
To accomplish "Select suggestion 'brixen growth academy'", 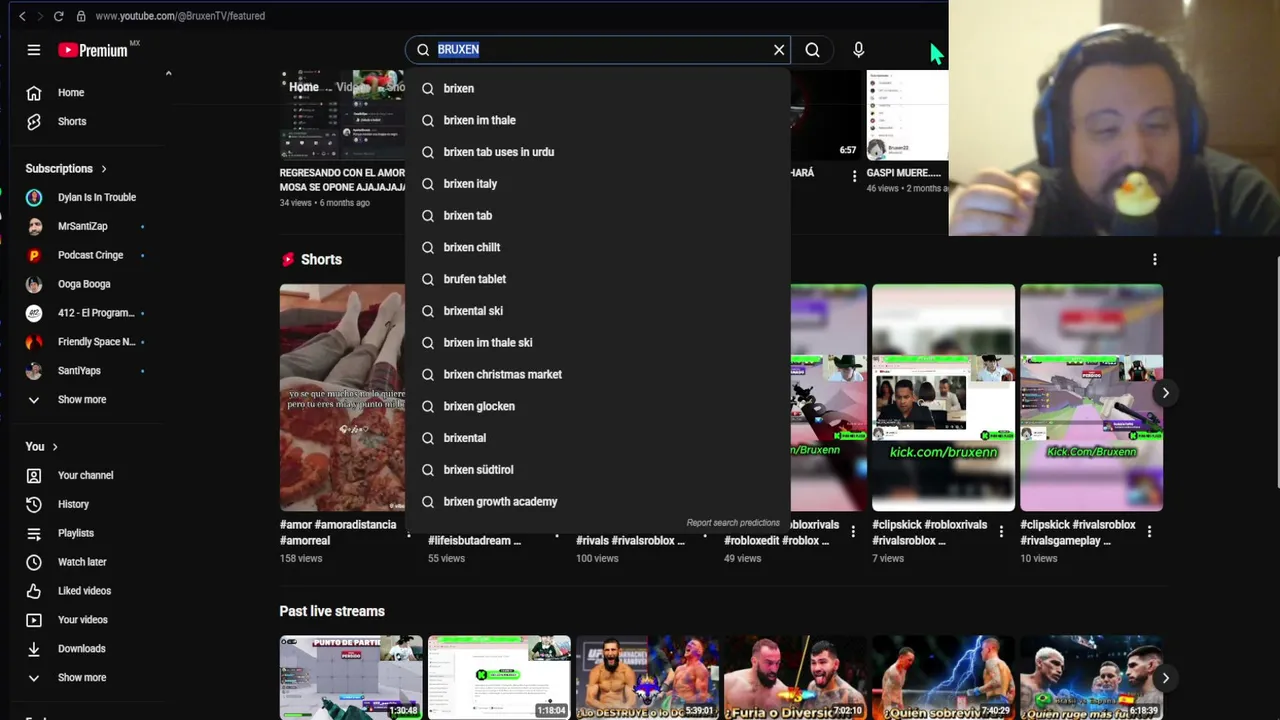I will [x=598, y=502].
